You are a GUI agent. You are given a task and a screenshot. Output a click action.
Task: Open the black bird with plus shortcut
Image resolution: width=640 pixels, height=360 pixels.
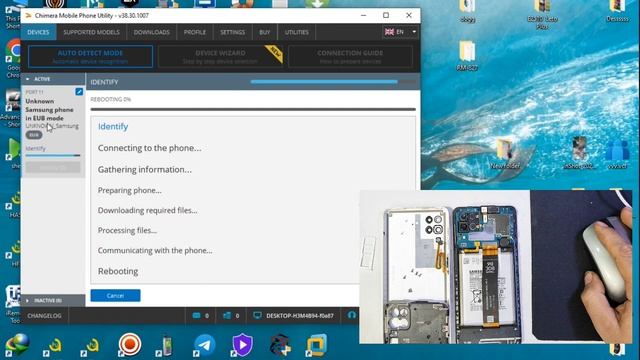coord(280,345)
